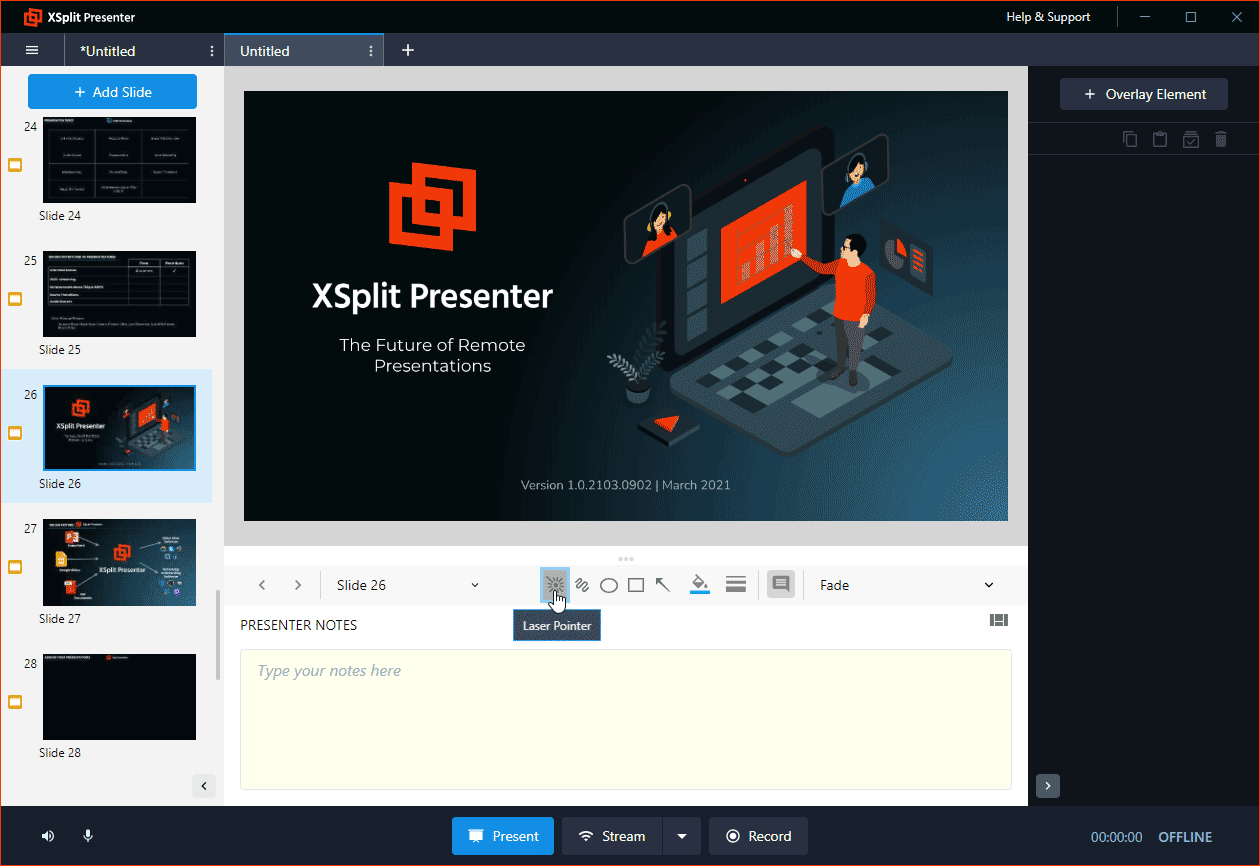This screenshot has width=1260, height=866.
Task: Paste the overlay element from clipboard
Action: (1160, 140)
